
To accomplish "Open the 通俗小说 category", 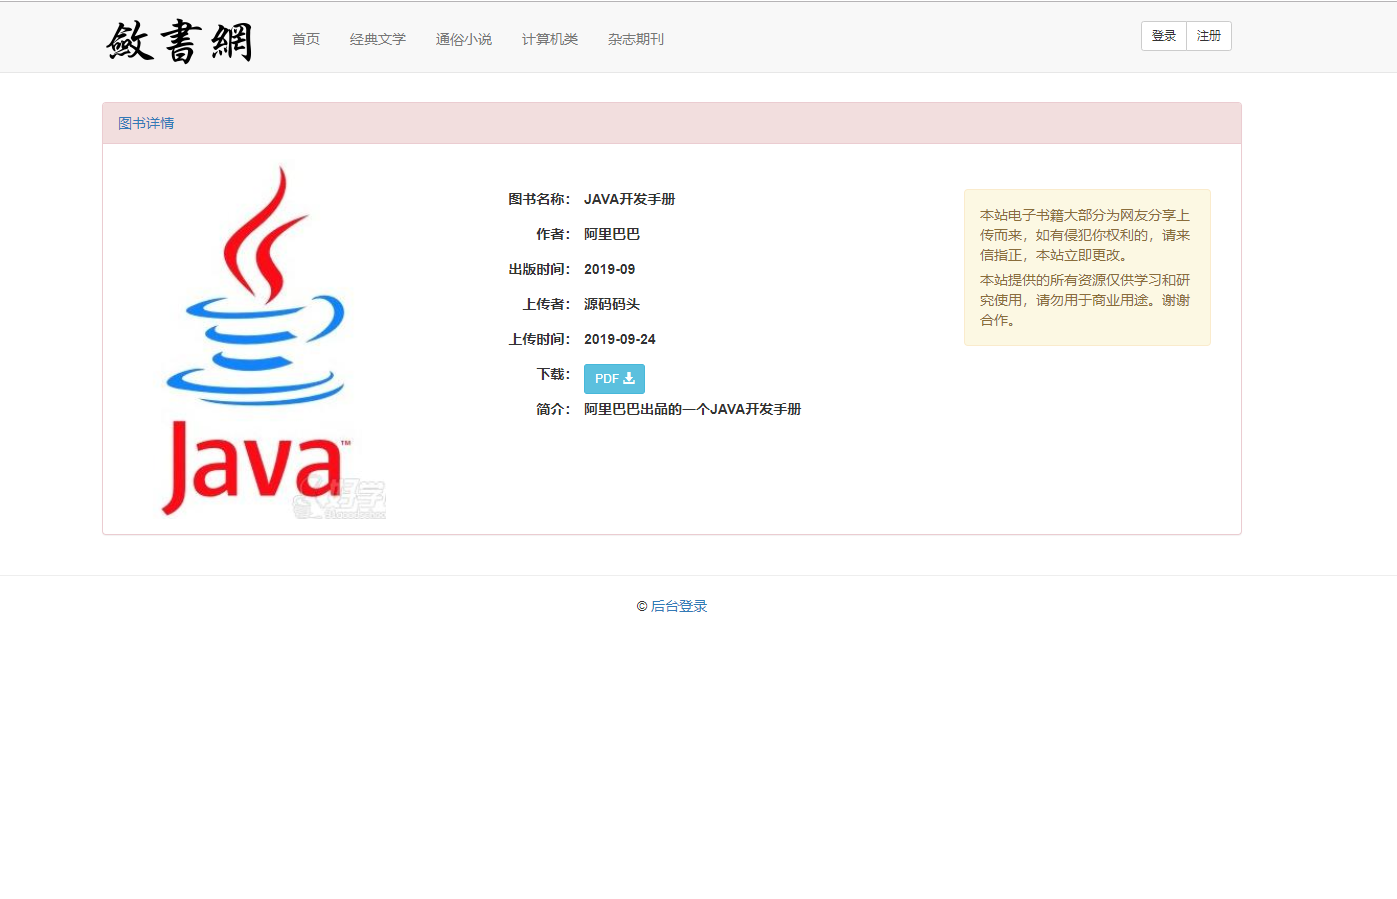I will (x=464, y=39).
